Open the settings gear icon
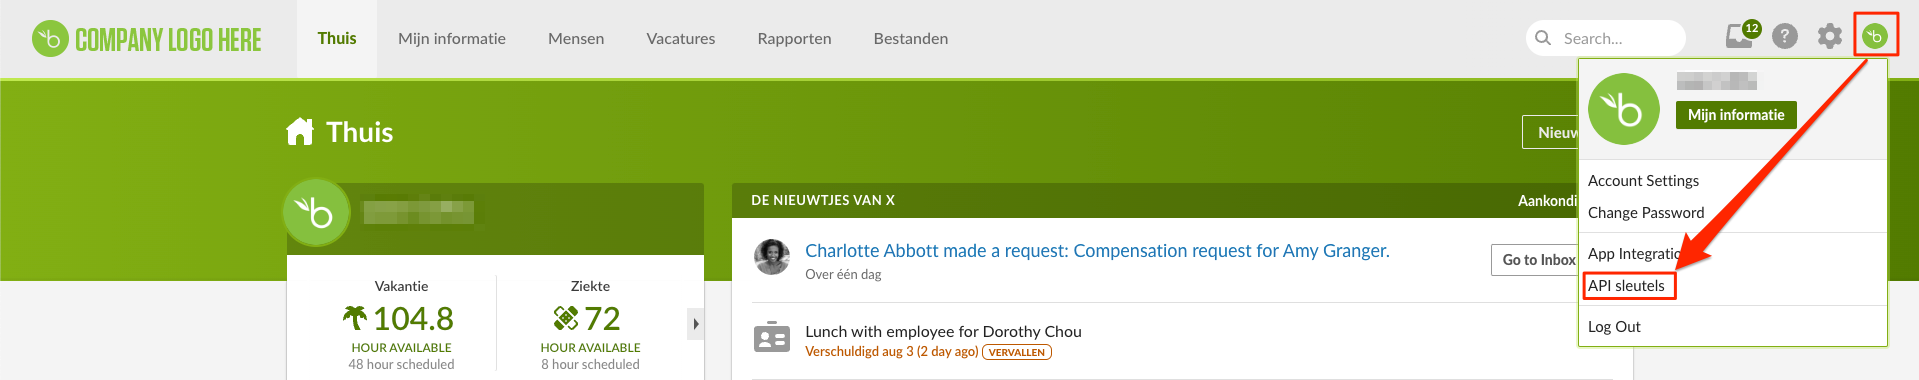Viewport: 1919px width, 380px height. (x=1830, y=37)
